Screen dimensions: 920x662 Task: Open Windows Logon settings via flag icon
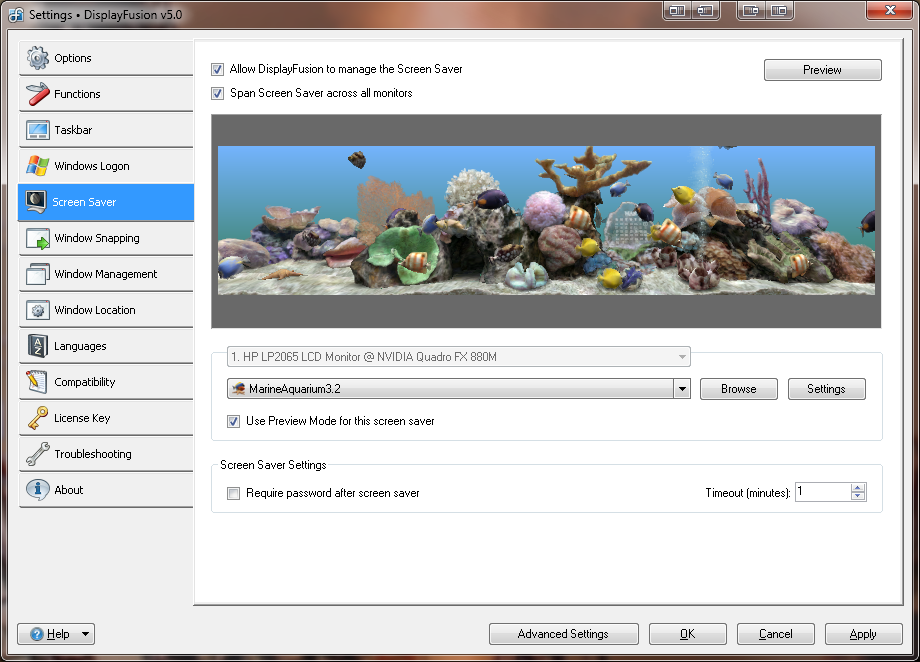(x=38, y=166)
